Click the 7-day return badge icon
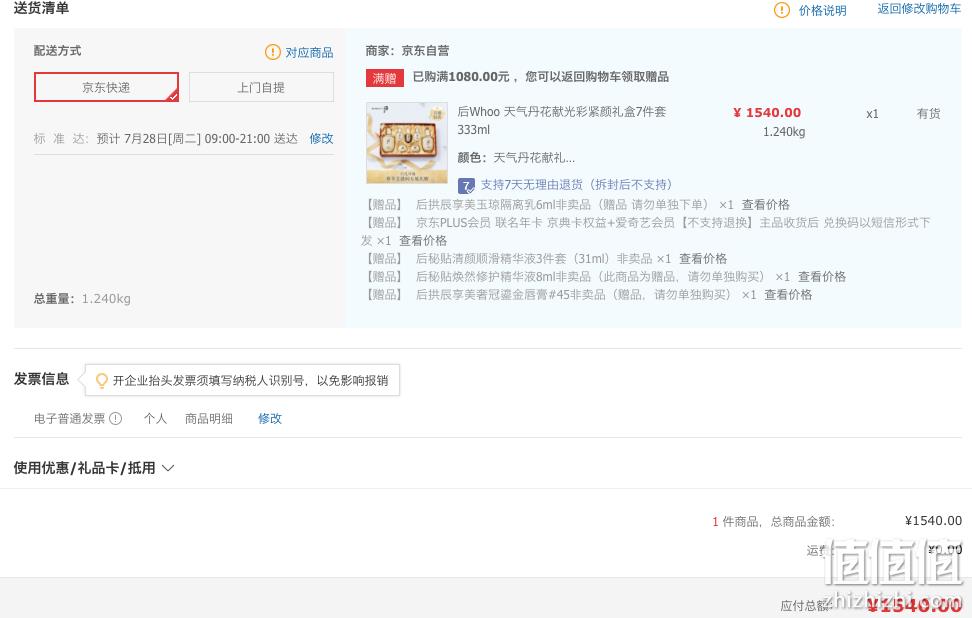 tap(466, 185)
